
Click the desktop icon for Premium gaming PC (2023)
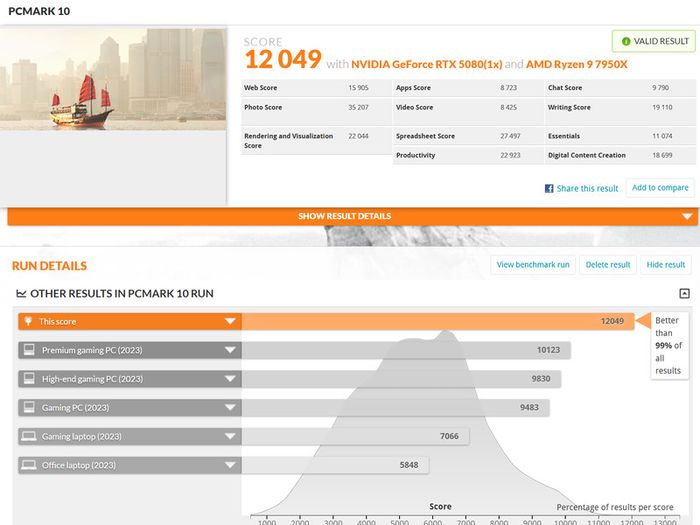[x=29, y=350]
